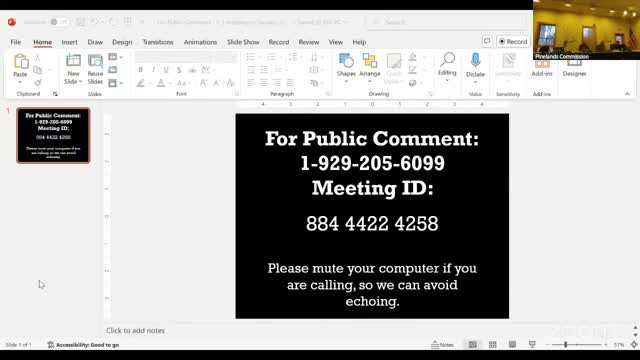Switch to Reading View in status bar
The width and height of the screenshot is (640, 360).
(x=512, y=345)
